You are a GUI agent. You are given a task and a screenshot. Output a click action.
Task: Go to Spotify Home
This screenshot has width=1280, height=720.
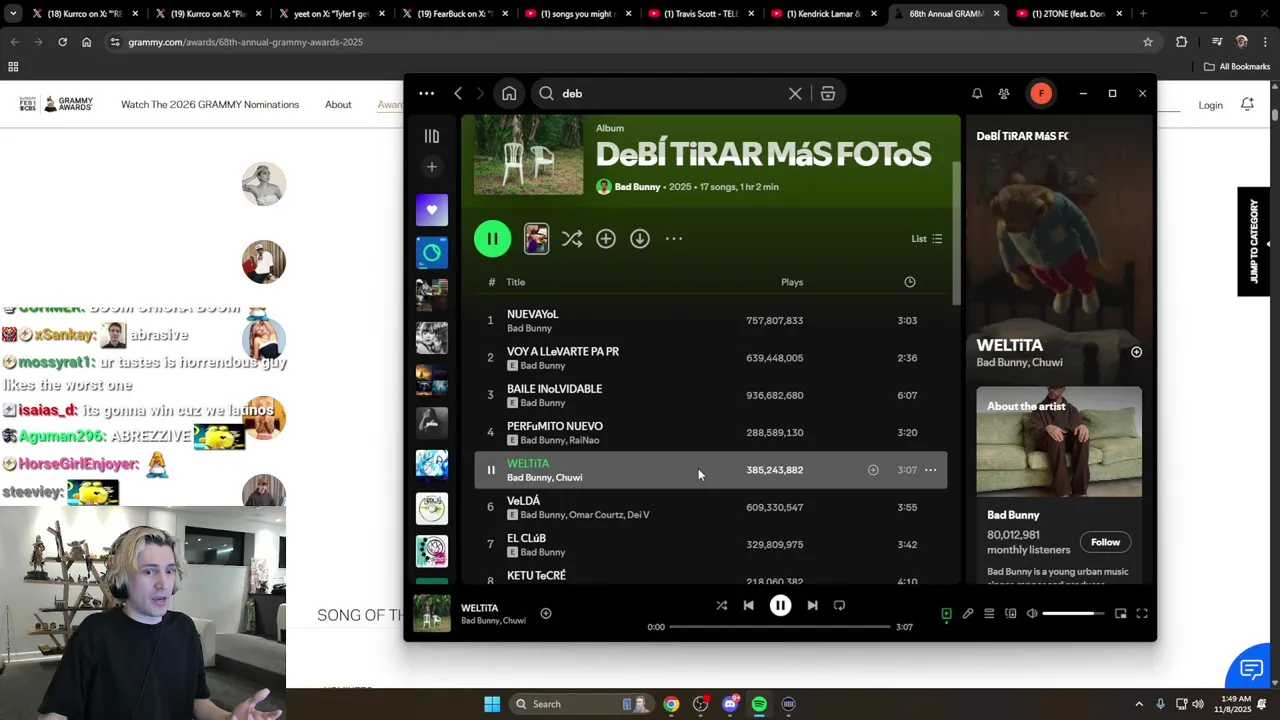point(509,93)
